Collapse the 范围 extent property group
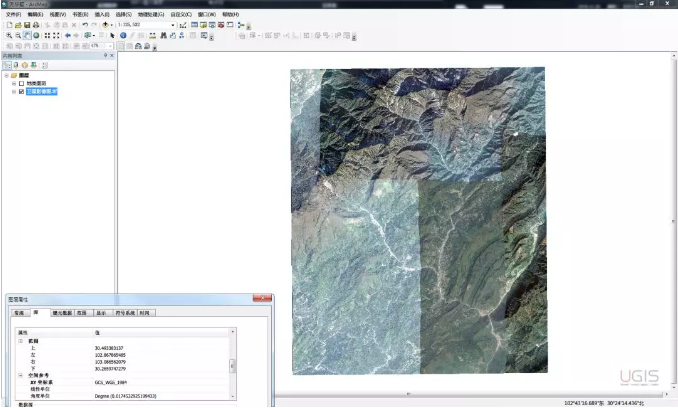The width and height of the screenshot is (678, 408). click(x=20, y=341)
